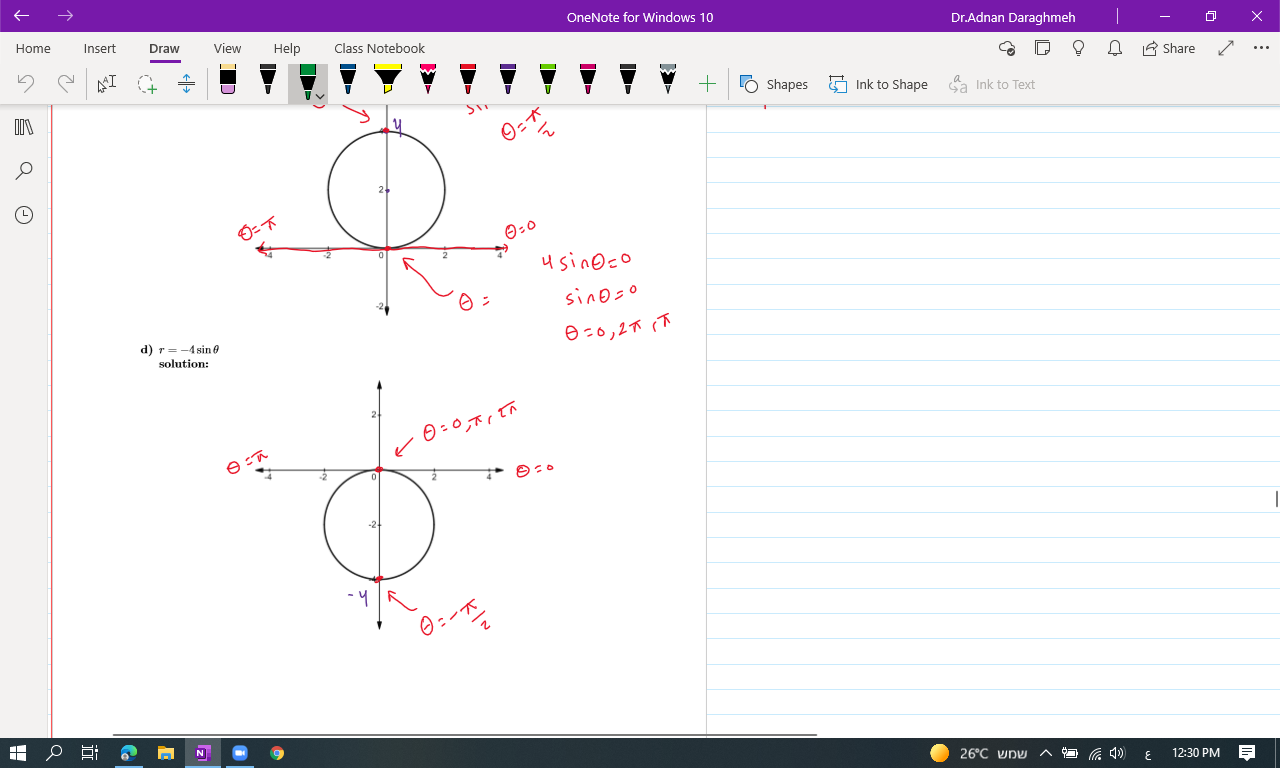
Task: Select the lime green pen
Action: tap(548, 80)
